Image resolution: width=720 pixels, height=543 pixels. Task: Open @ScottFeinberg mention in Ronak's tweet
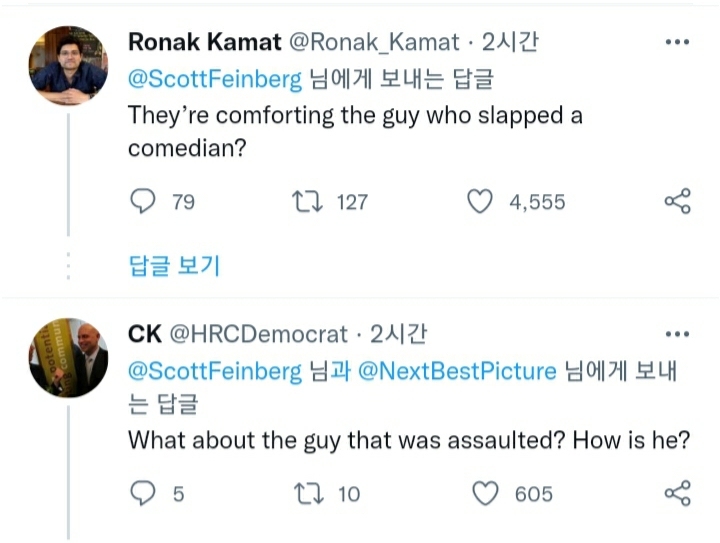(214, 80)
